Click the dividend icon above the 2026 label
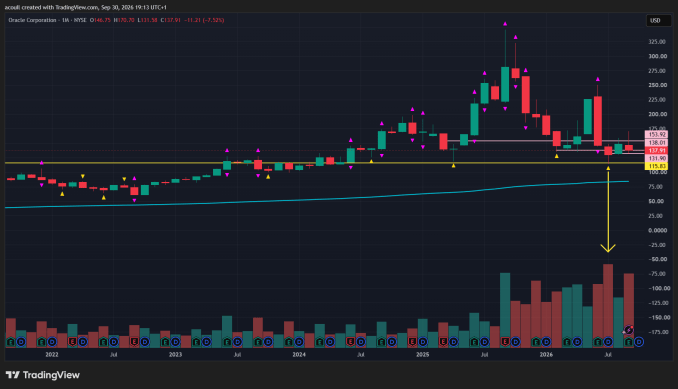This screenshot has height=389, width=678. [547, 342]
